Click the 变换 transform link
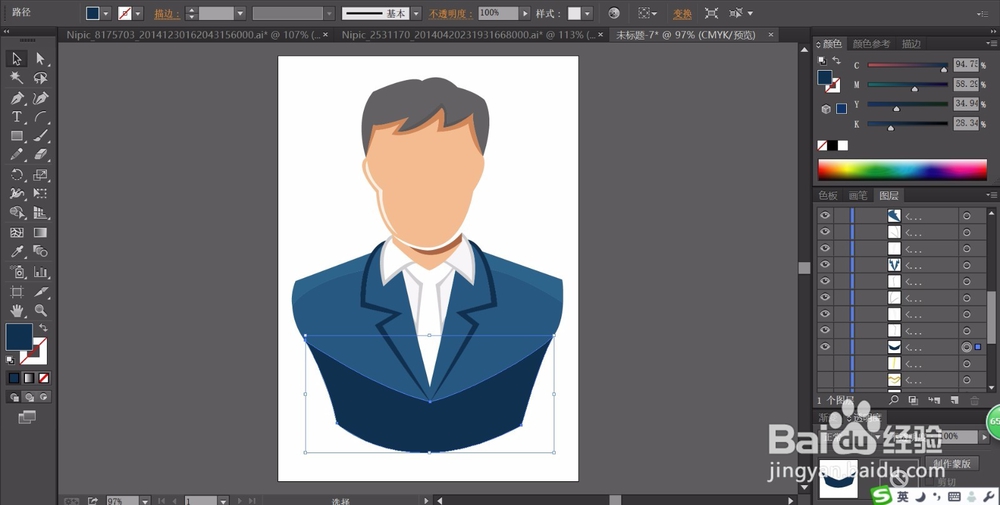Image resolution: width=1000 pixels, height=505 pixels. pos(682,14)
